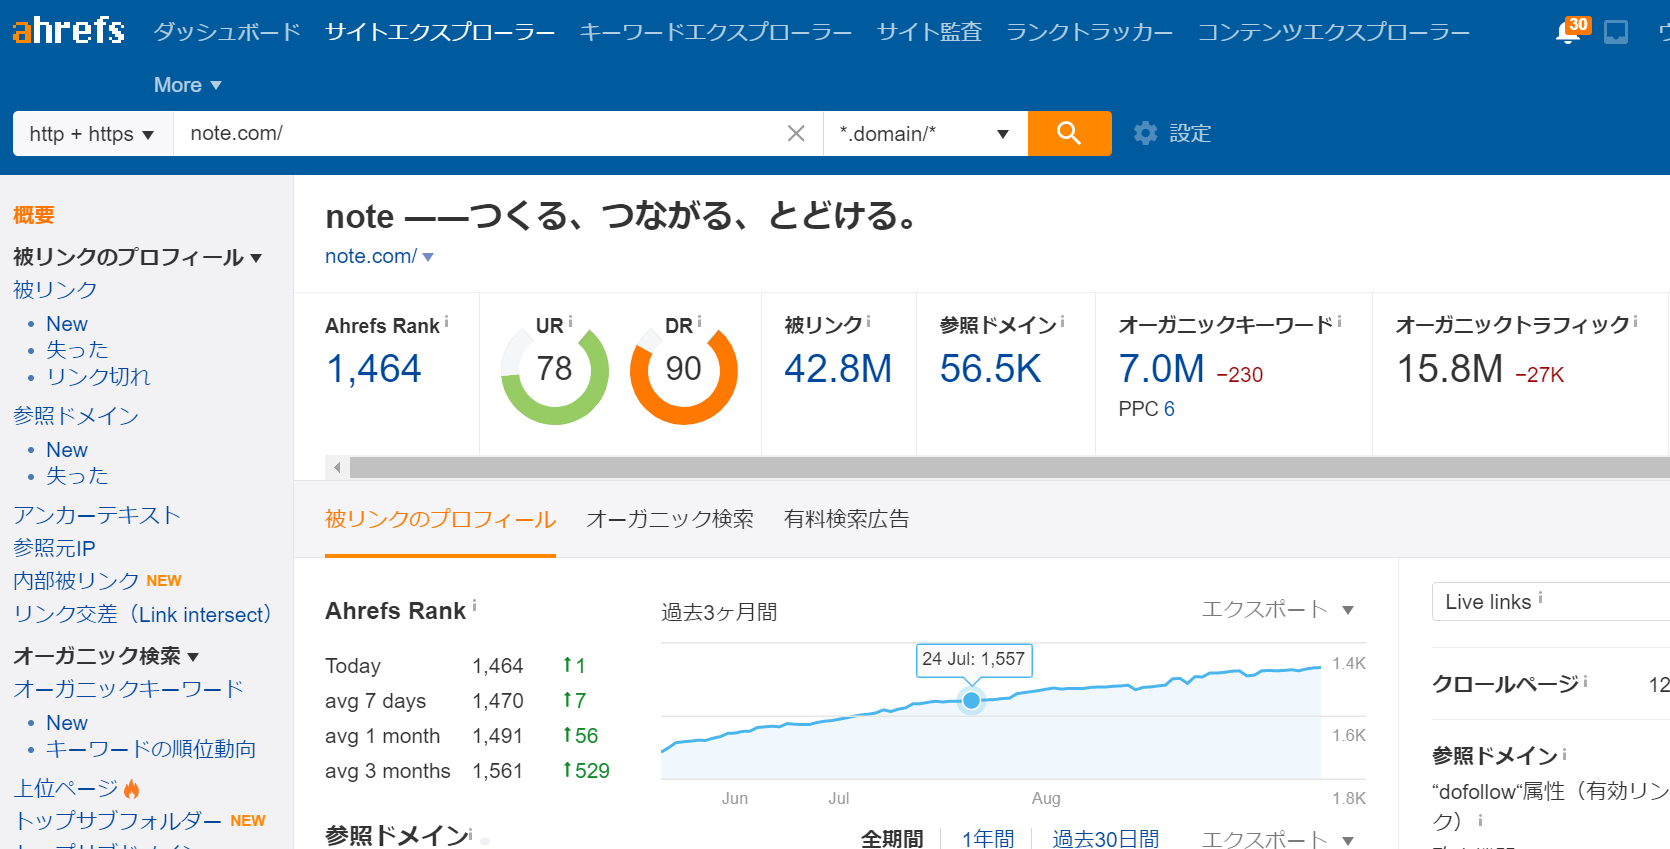Open the Live links dropdown
The height and width of the screenshot is (849, 1670).
pos(1550,601)
